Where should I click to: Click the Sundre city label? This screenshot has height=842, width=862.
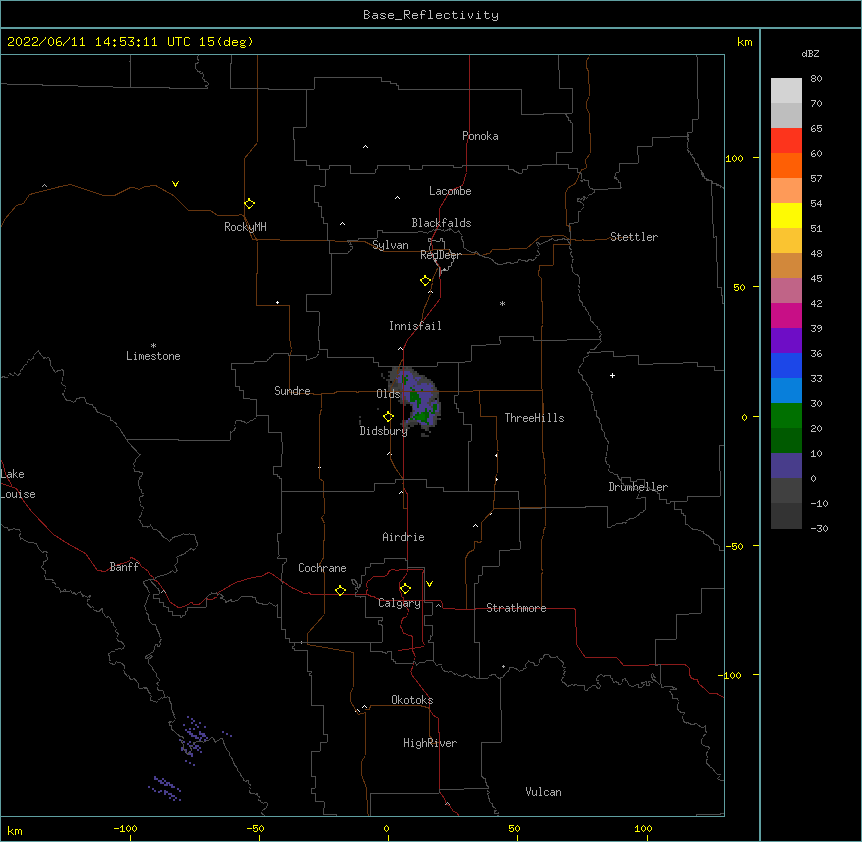tap(292, 391)
